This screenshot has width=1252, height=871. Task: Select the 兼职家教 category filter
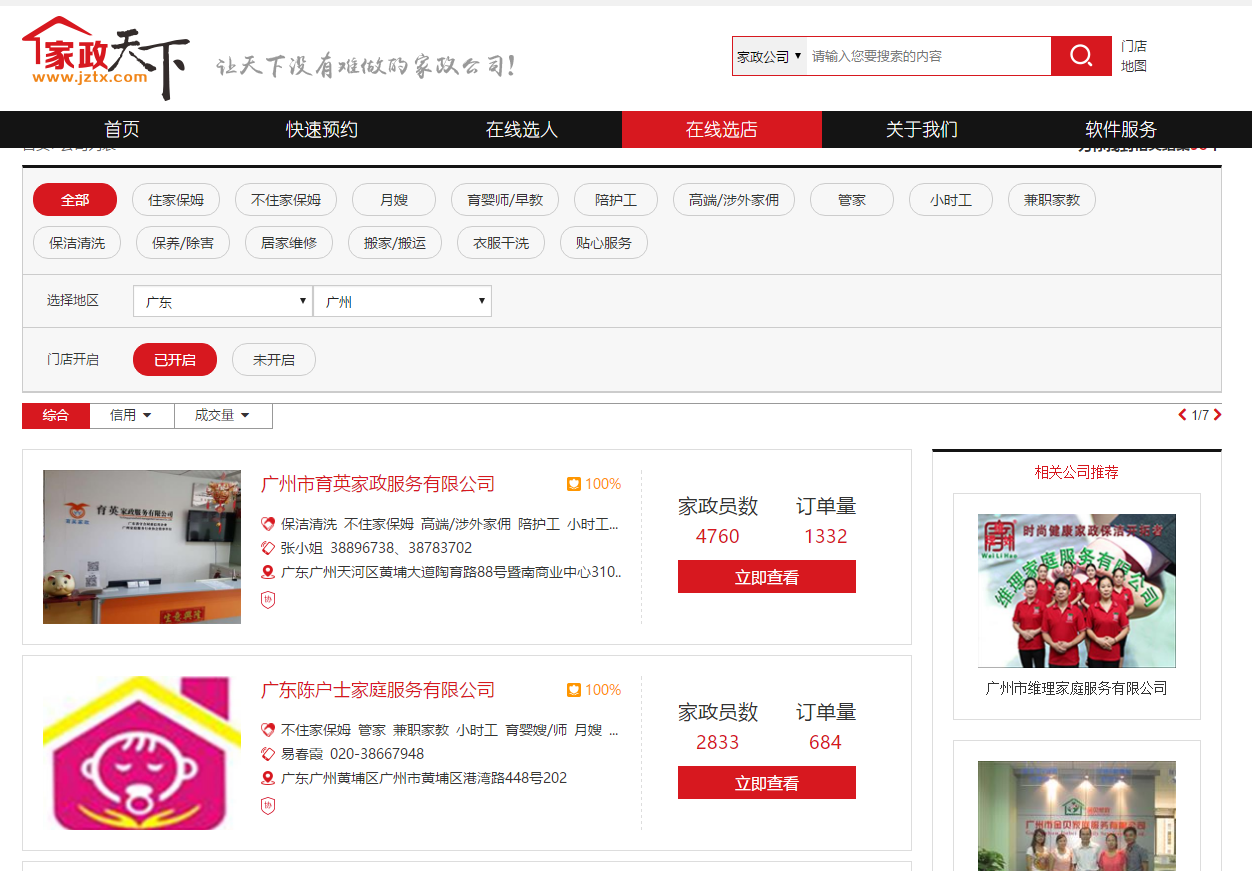pyautogui.click(x=1052, y=200)
